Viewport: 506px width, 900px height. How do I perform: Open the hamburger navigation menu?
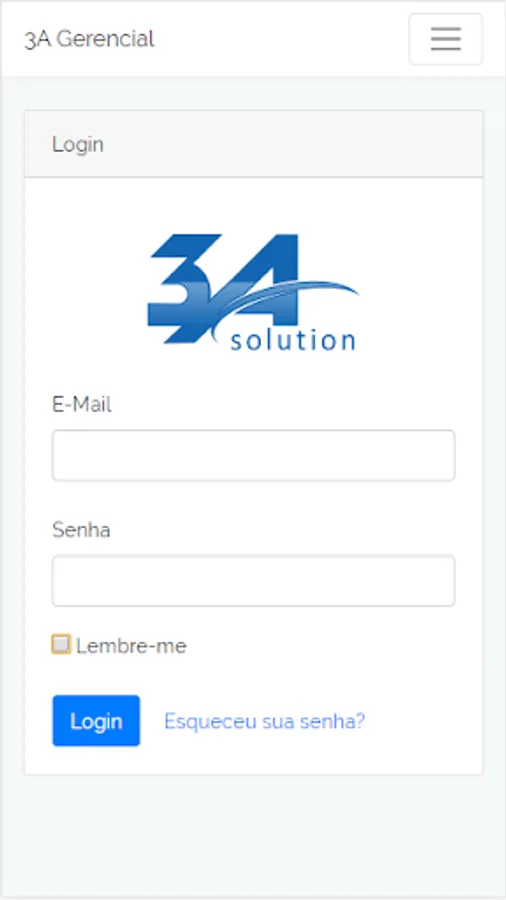click(x=446, y=39)
